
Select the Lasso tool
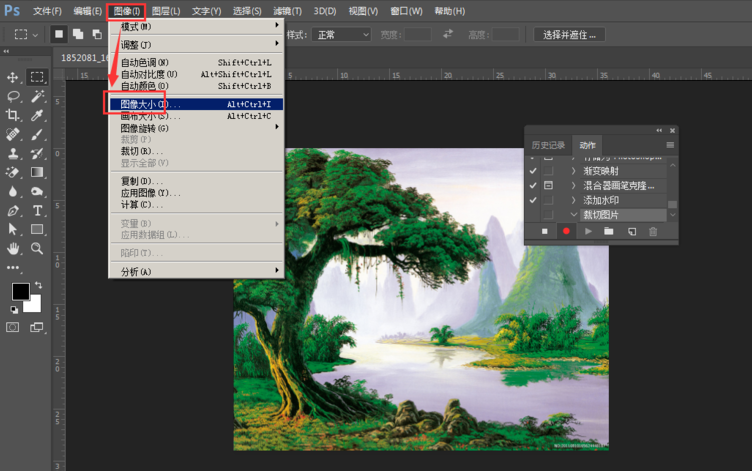(x=13, y=96)
